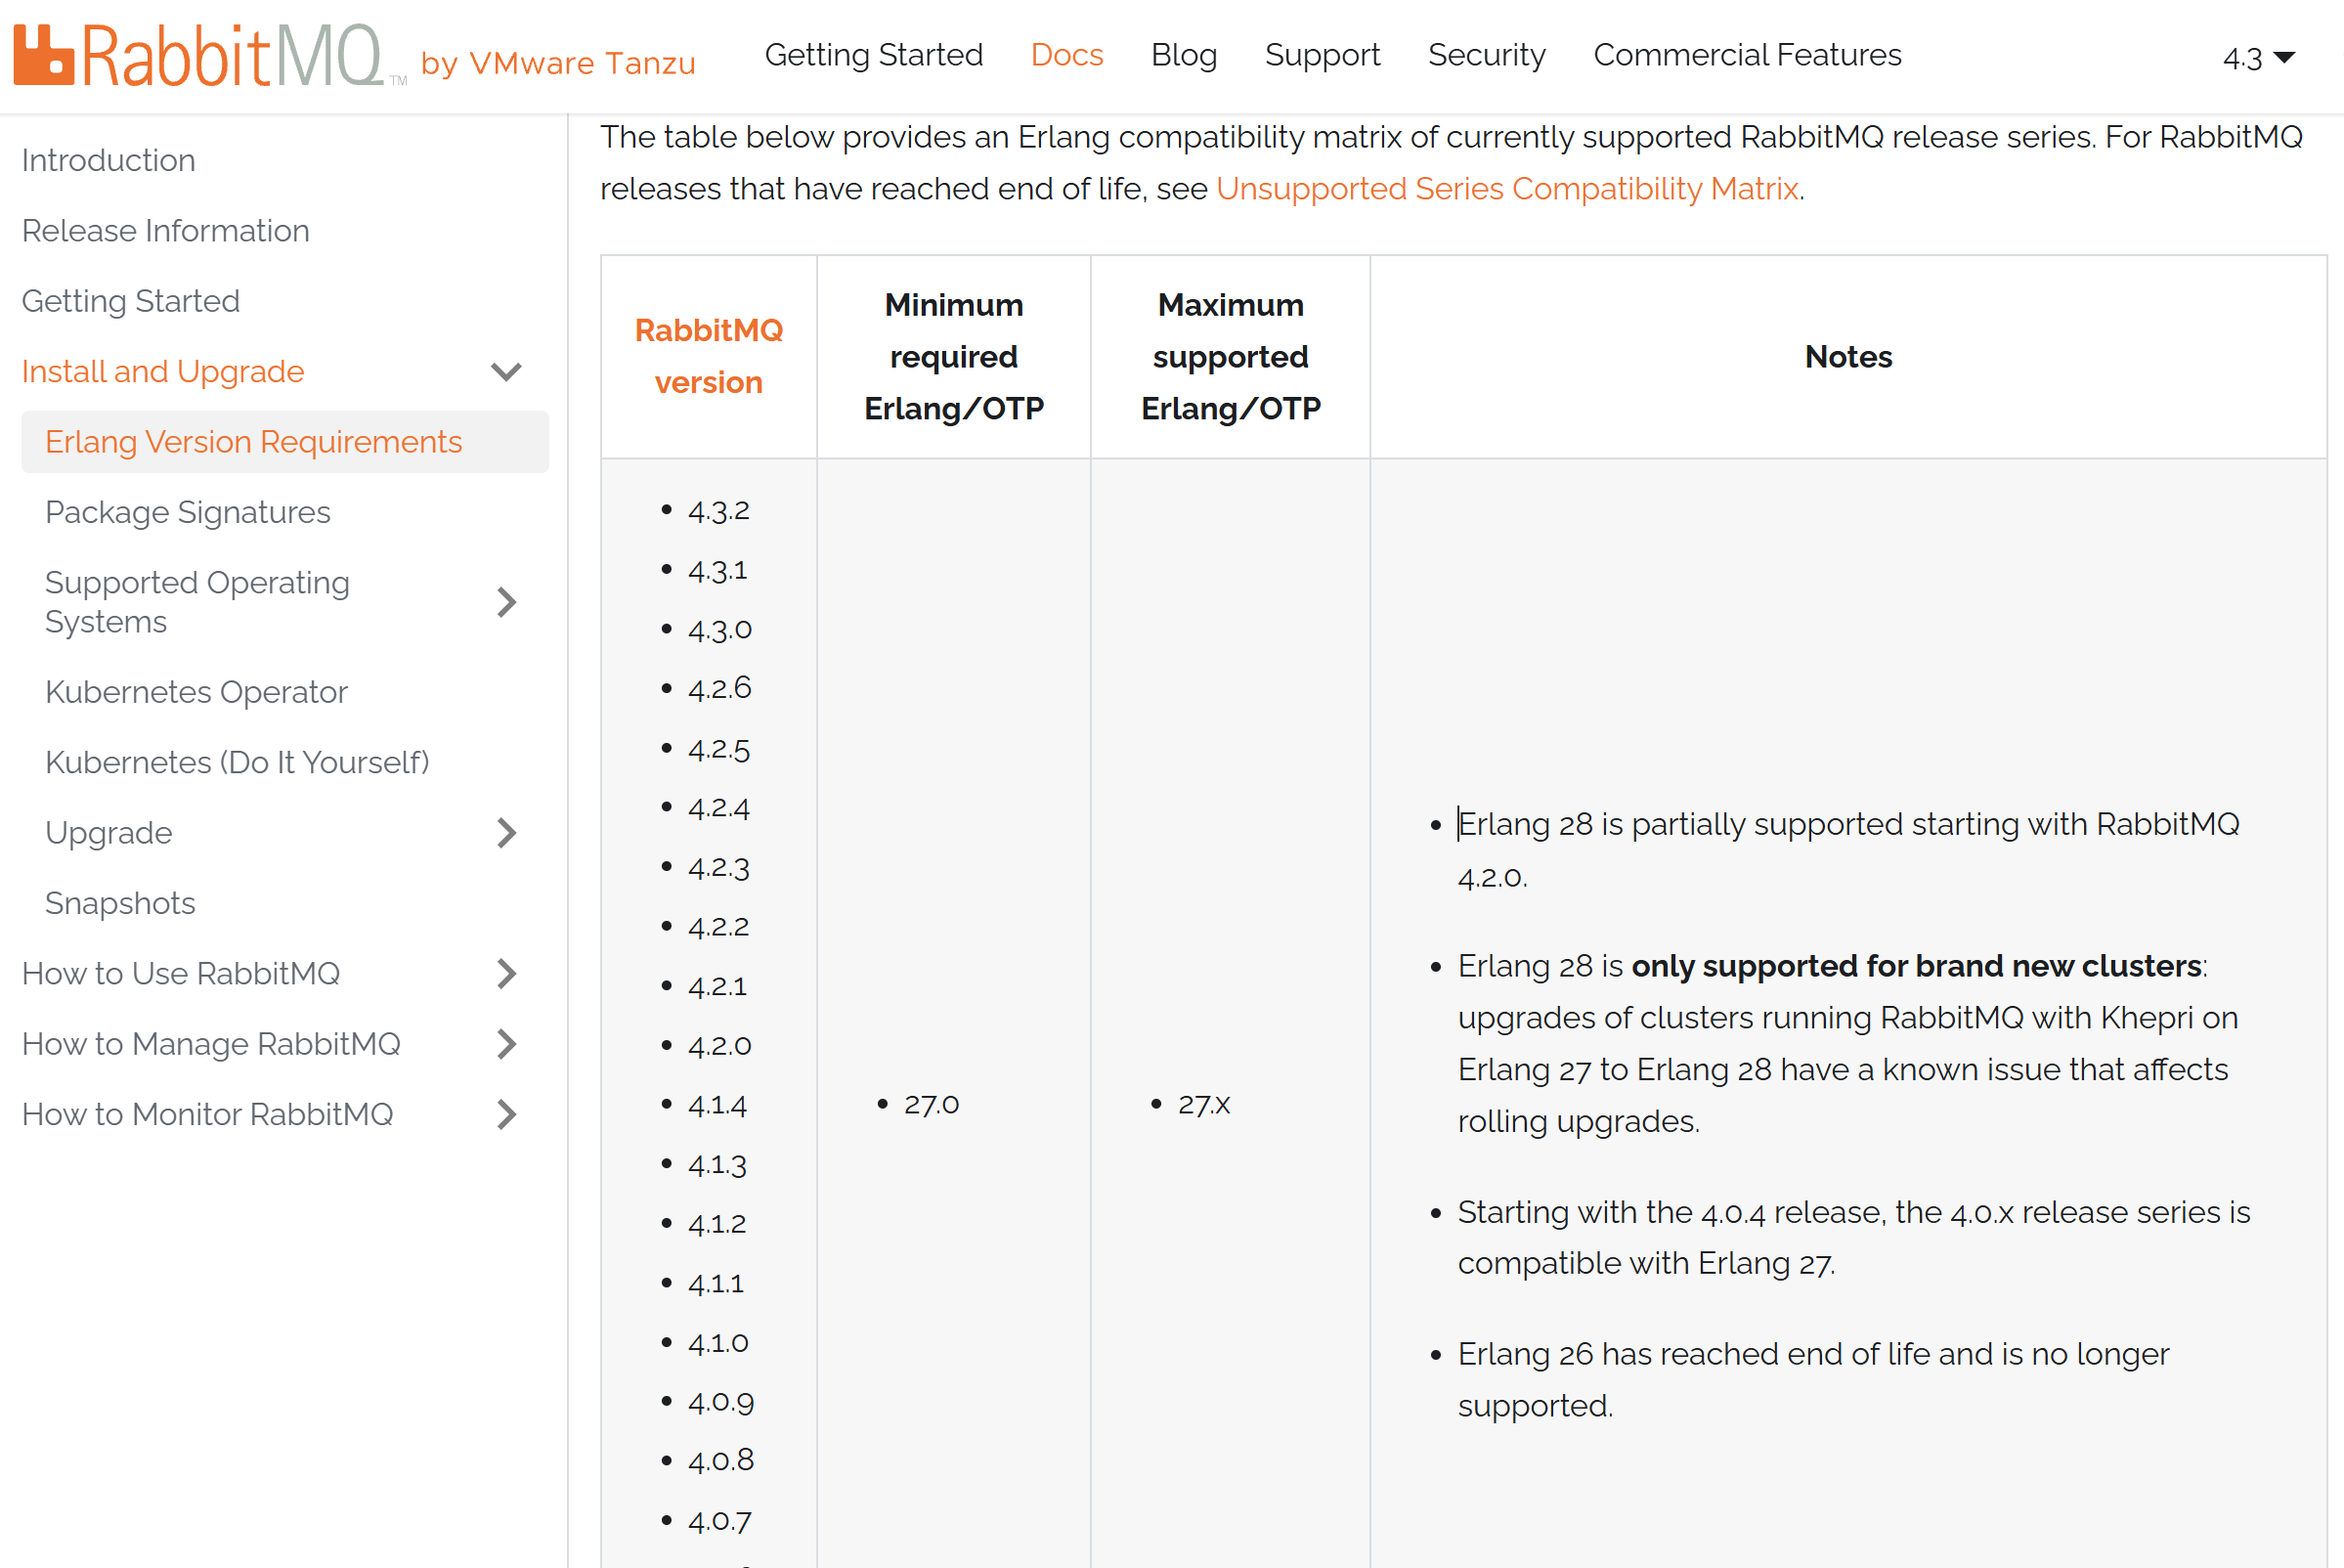Click version 4.3.2 in the table
2344x1568 pixels.
point(718,511)
